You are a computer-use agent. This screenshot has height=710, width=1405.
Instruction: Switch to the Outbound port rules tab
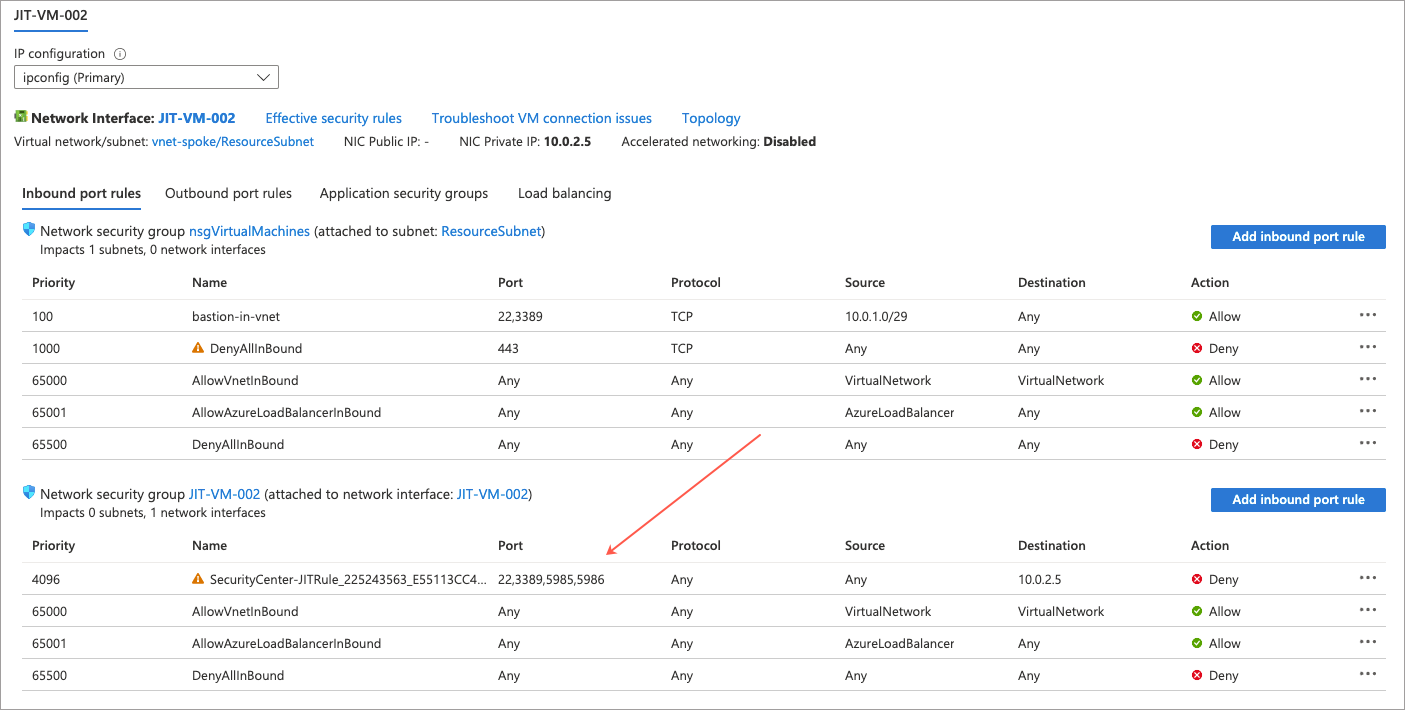pyautogui.click(x=228, y=193)
